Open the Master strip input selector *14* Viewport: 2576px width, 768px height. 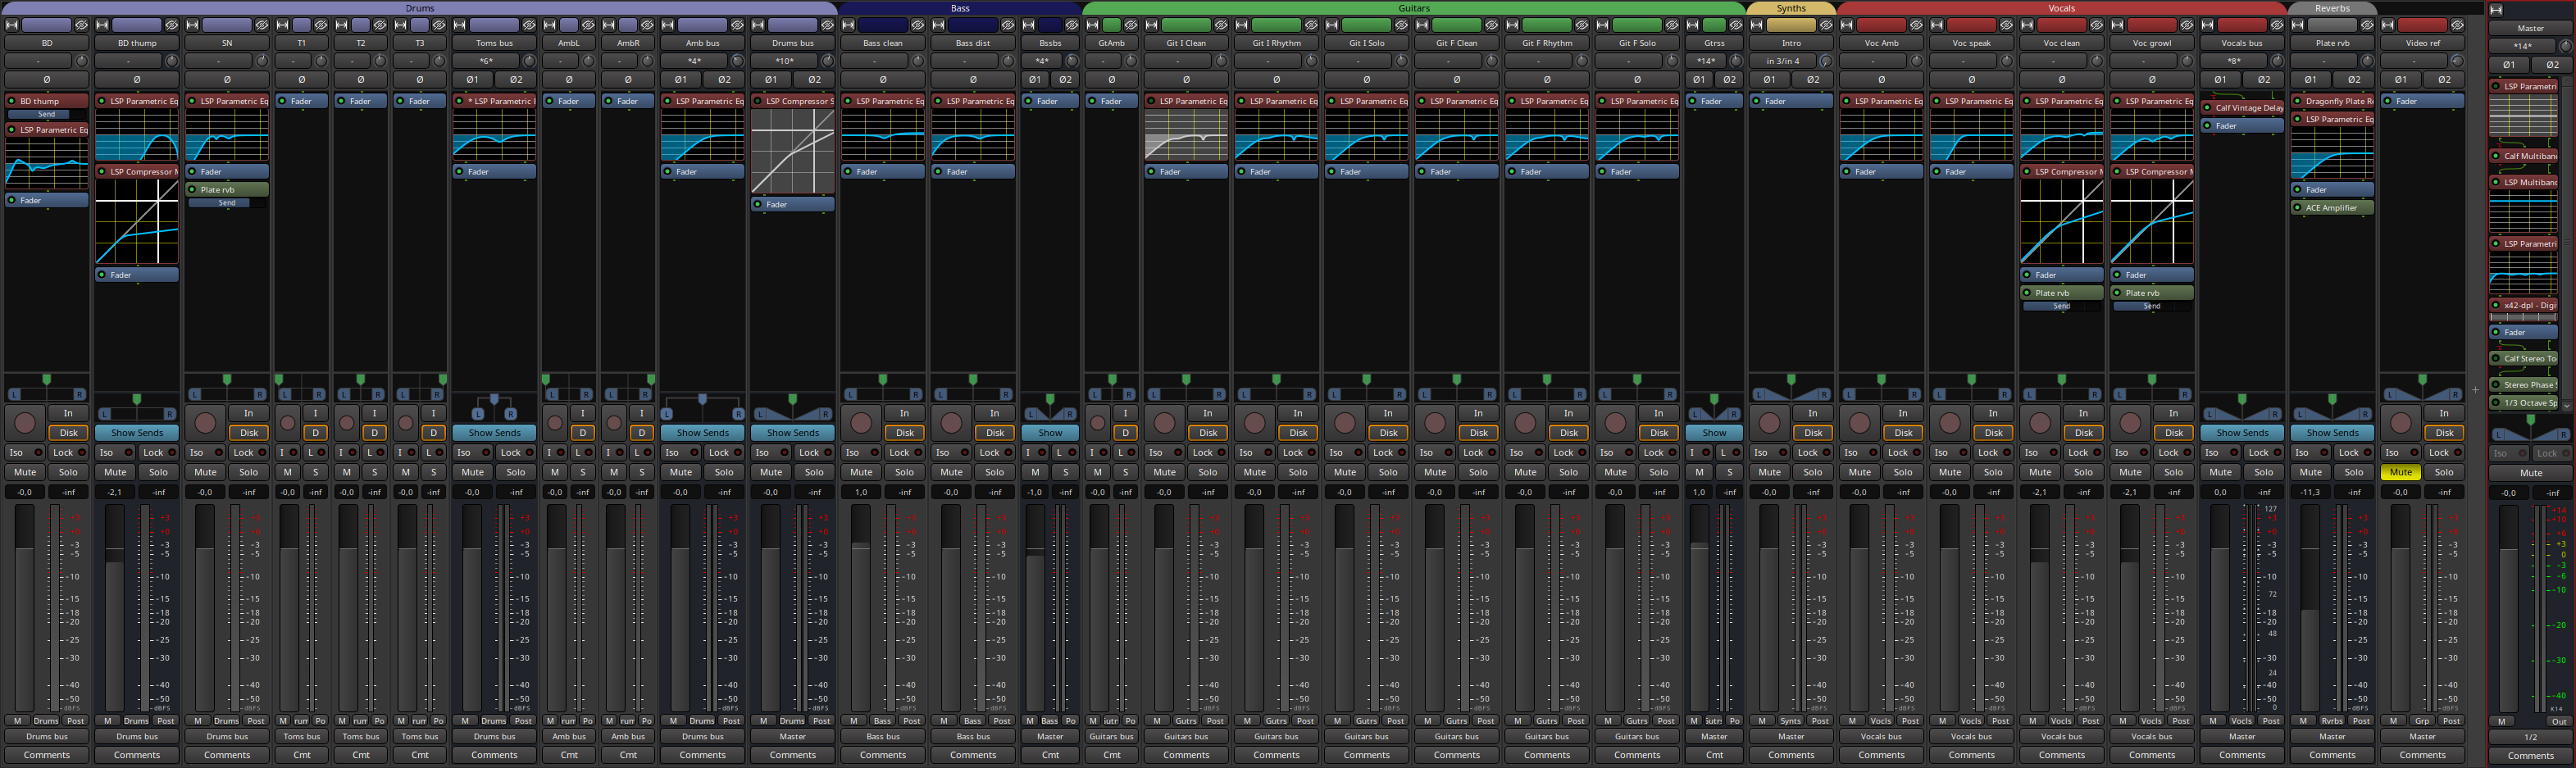(x=2523, y=46)
